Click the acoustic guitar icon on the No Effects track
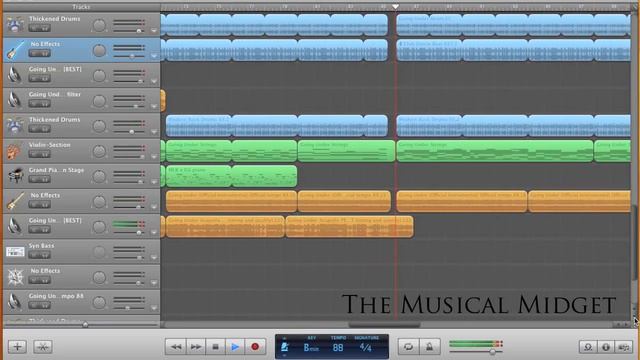Viewport: 640px width, 360px height. click(15, 201)
